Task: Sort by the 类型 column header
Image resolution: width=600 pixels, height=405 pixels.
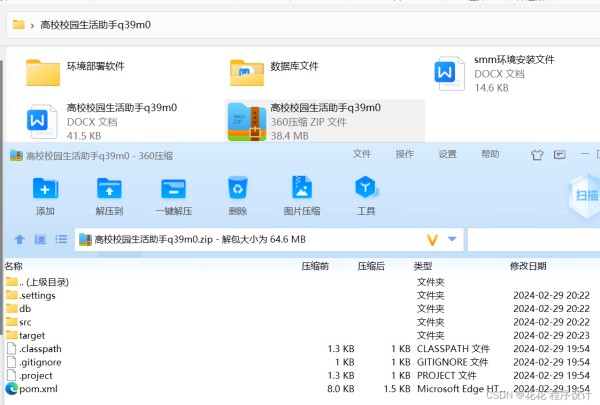Action: pos(423,266)
